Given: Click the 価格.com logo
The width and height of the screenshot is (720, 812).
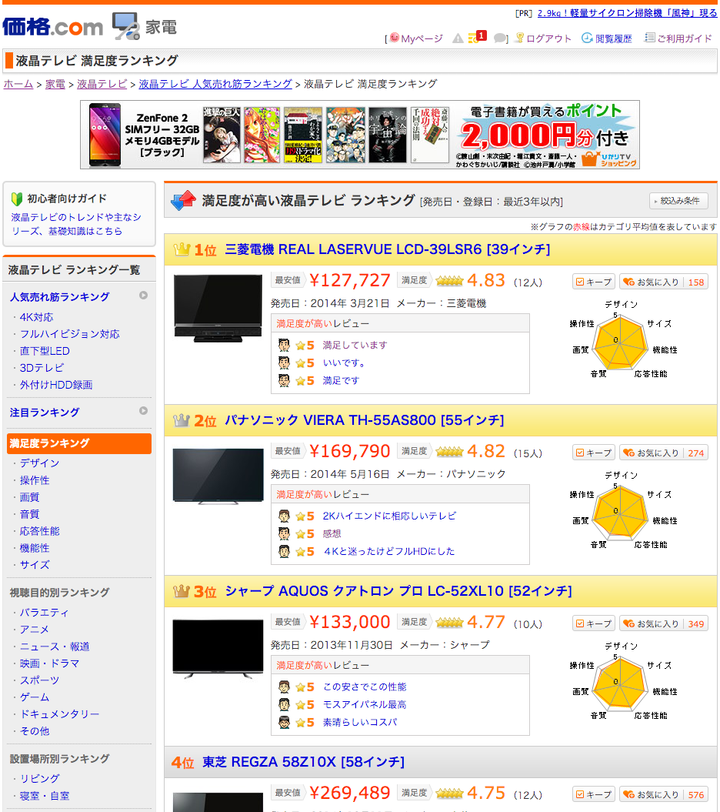Looking at the screenshot, I should coord(53,26).
